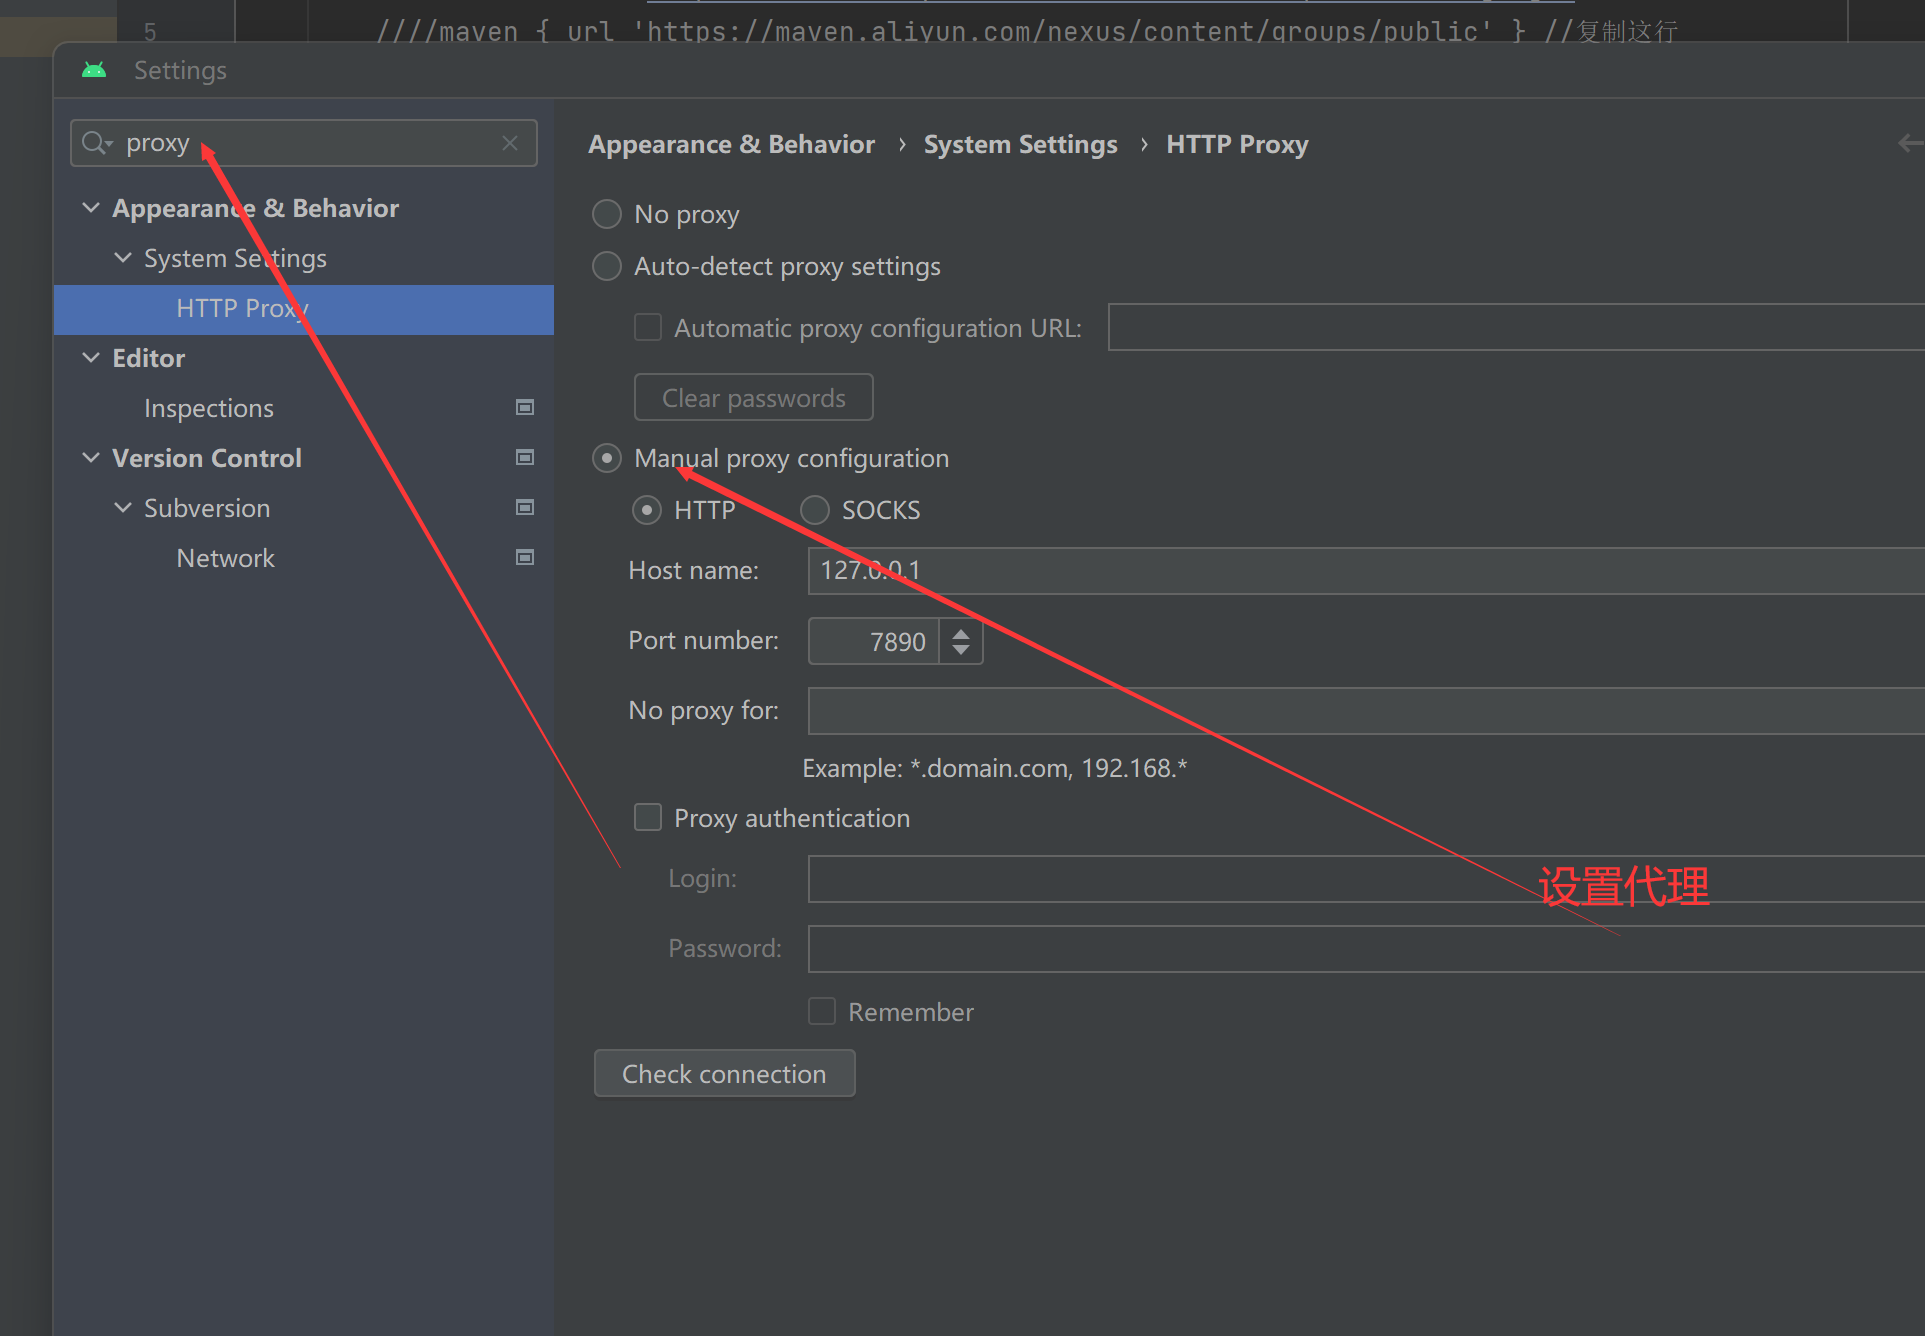Click System Settings in the breadcrumb
The width and height of the screenshot is (1925, 1336).
pyautogui.click(x=1020, y=145)
